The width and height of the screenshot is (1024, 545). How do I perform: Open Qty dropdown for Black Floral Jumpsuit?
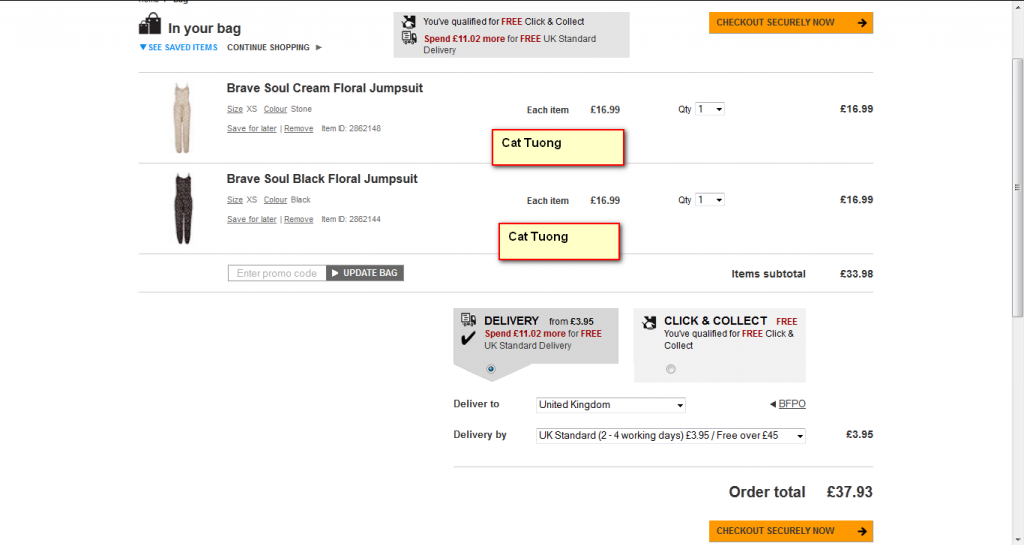pos(710,200)
